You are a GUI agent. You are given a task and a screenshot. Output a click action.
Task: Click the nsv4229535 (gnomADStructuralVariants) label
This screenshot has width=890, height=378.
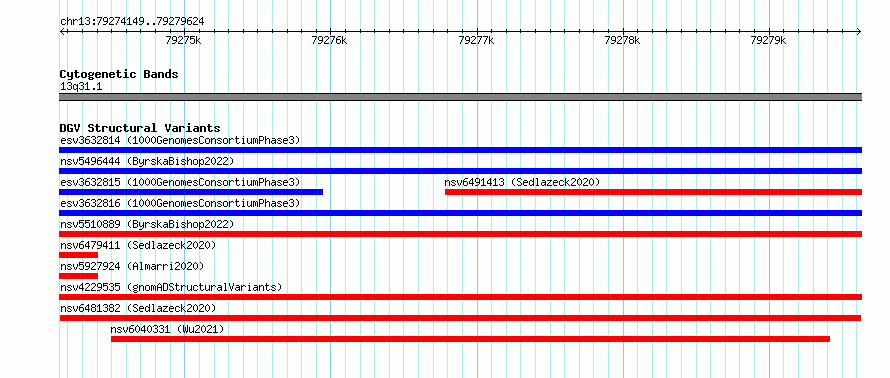tap(171, 287)
